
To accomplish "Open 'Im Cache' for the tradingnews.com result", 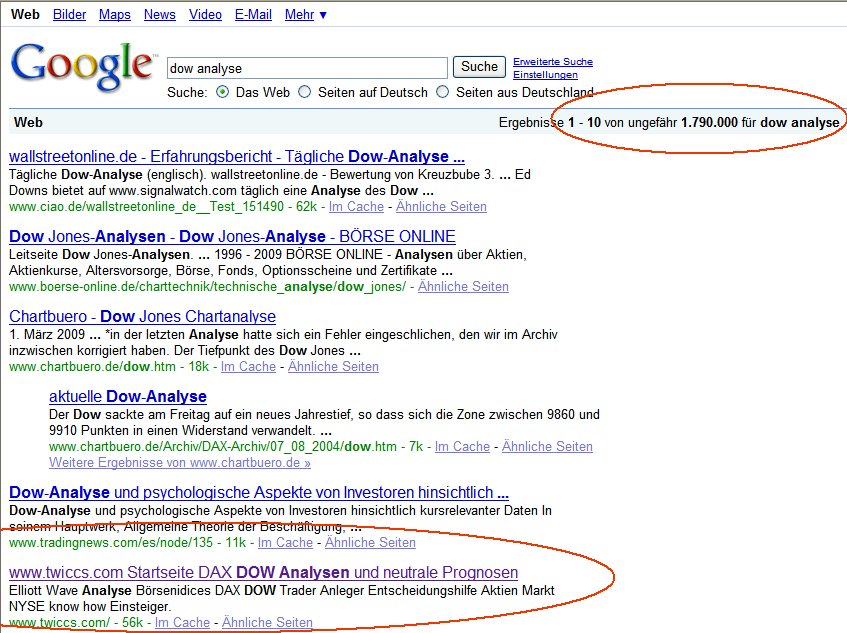I will coord(285,543).
